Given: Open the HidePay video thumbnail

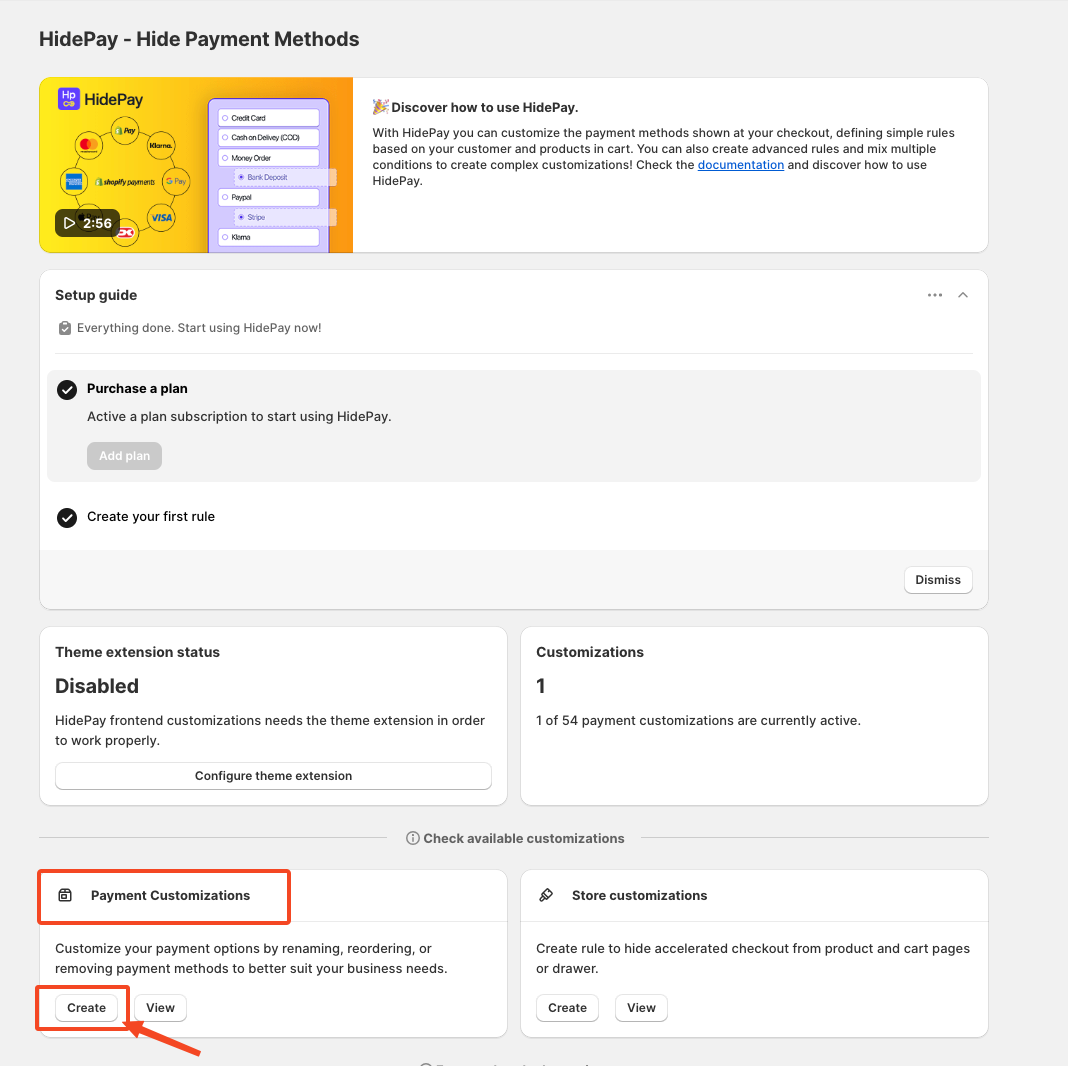Looking at the screenshot, I should (196, 165).
